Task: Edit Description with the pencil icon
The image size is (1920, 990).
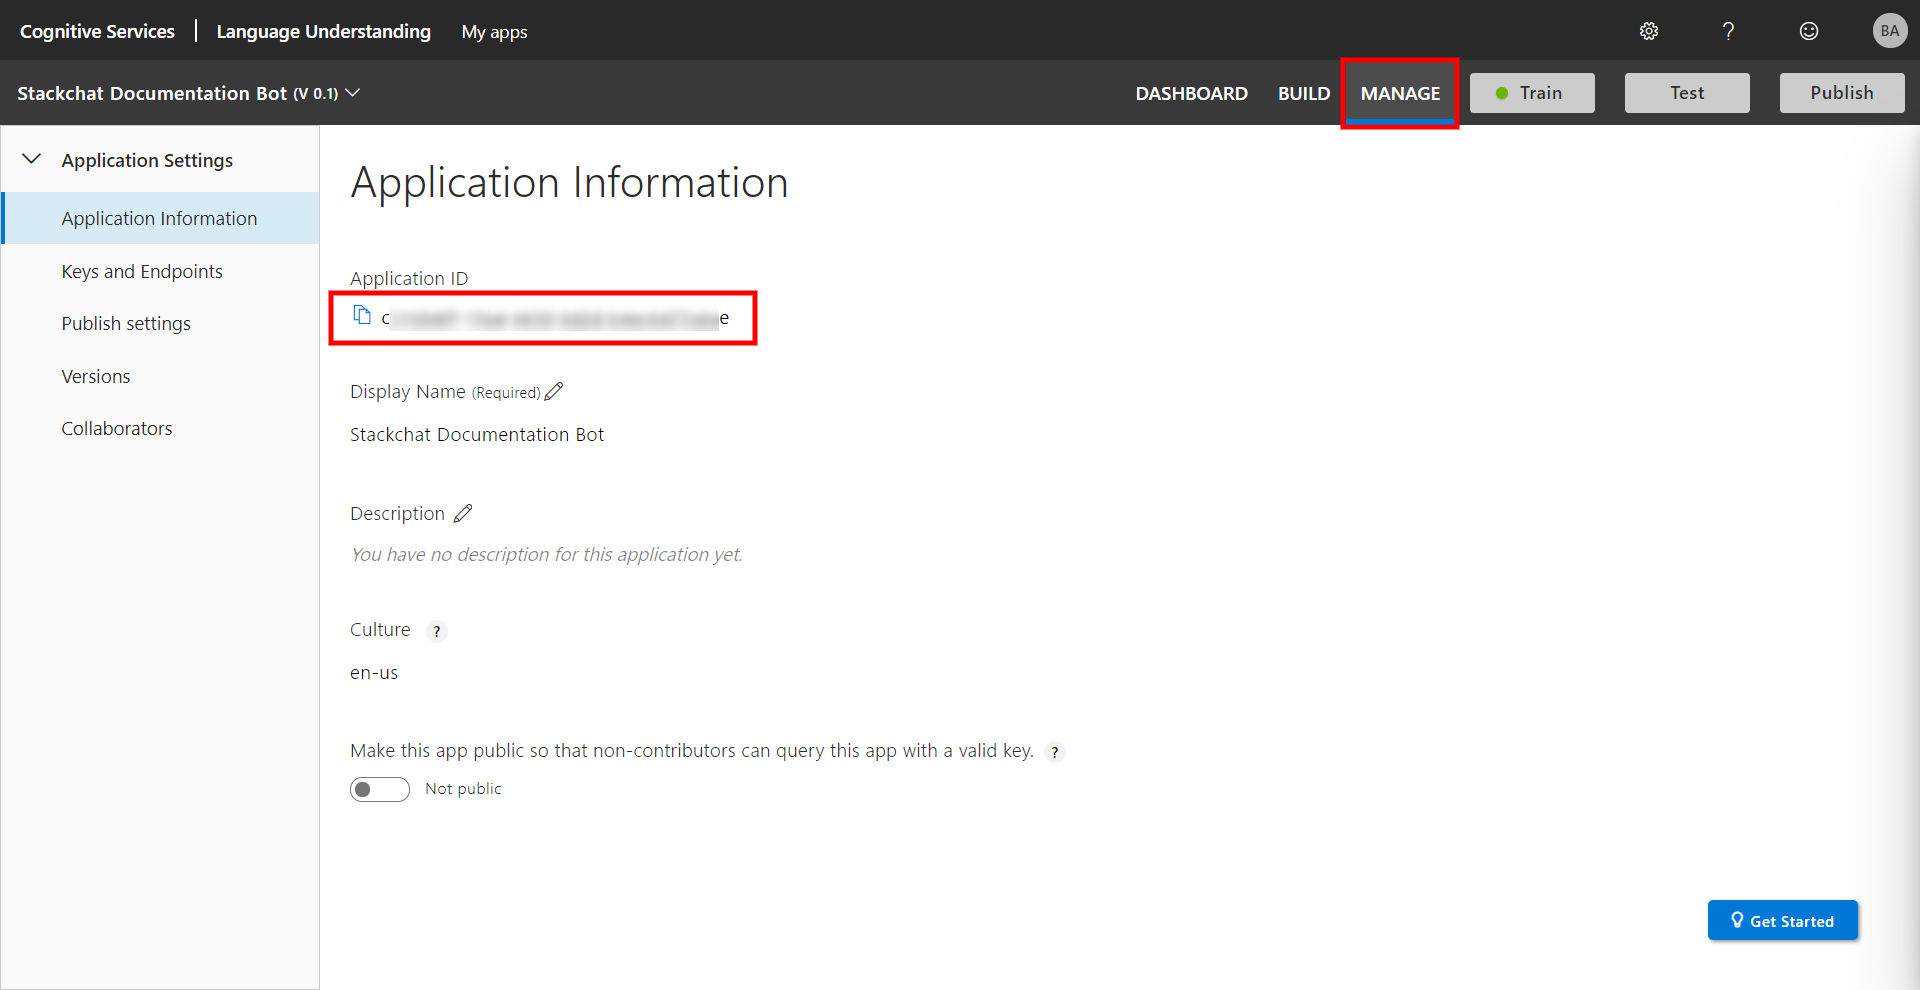Action: [x=463, y=513]
